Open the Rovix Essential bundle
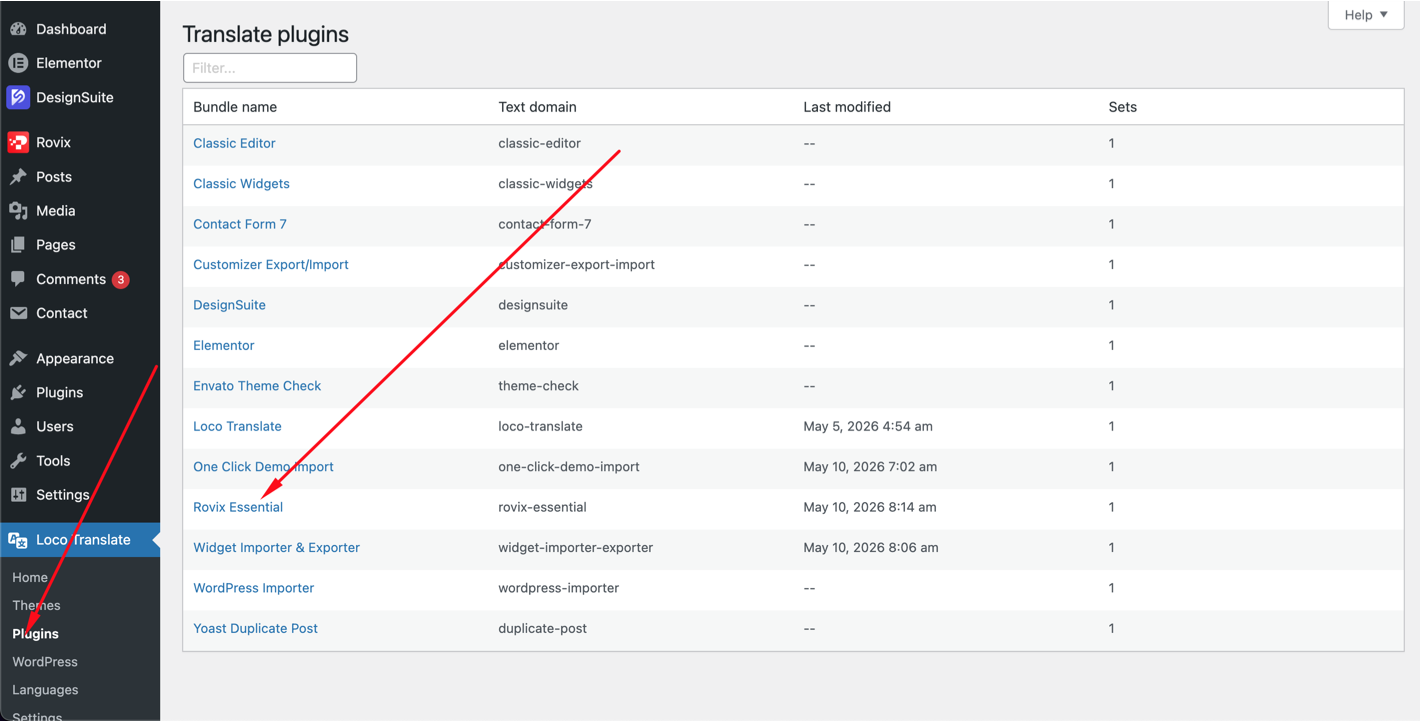The height and width of the screenshot is (721, 1420). [238, 507]
